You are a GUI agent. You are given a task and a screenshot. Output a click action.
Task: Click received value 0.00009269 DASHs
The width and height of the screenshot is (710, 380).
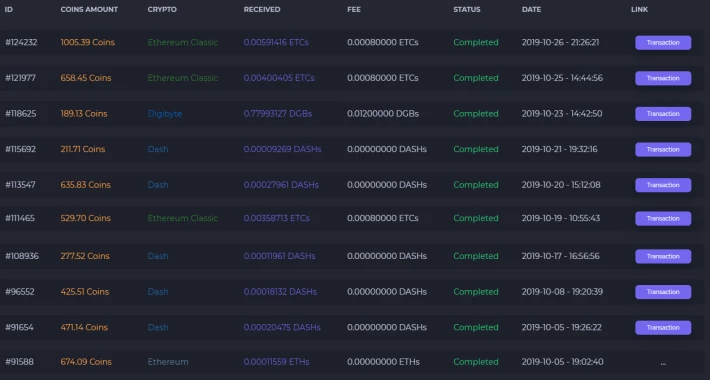tap(283, 149)
